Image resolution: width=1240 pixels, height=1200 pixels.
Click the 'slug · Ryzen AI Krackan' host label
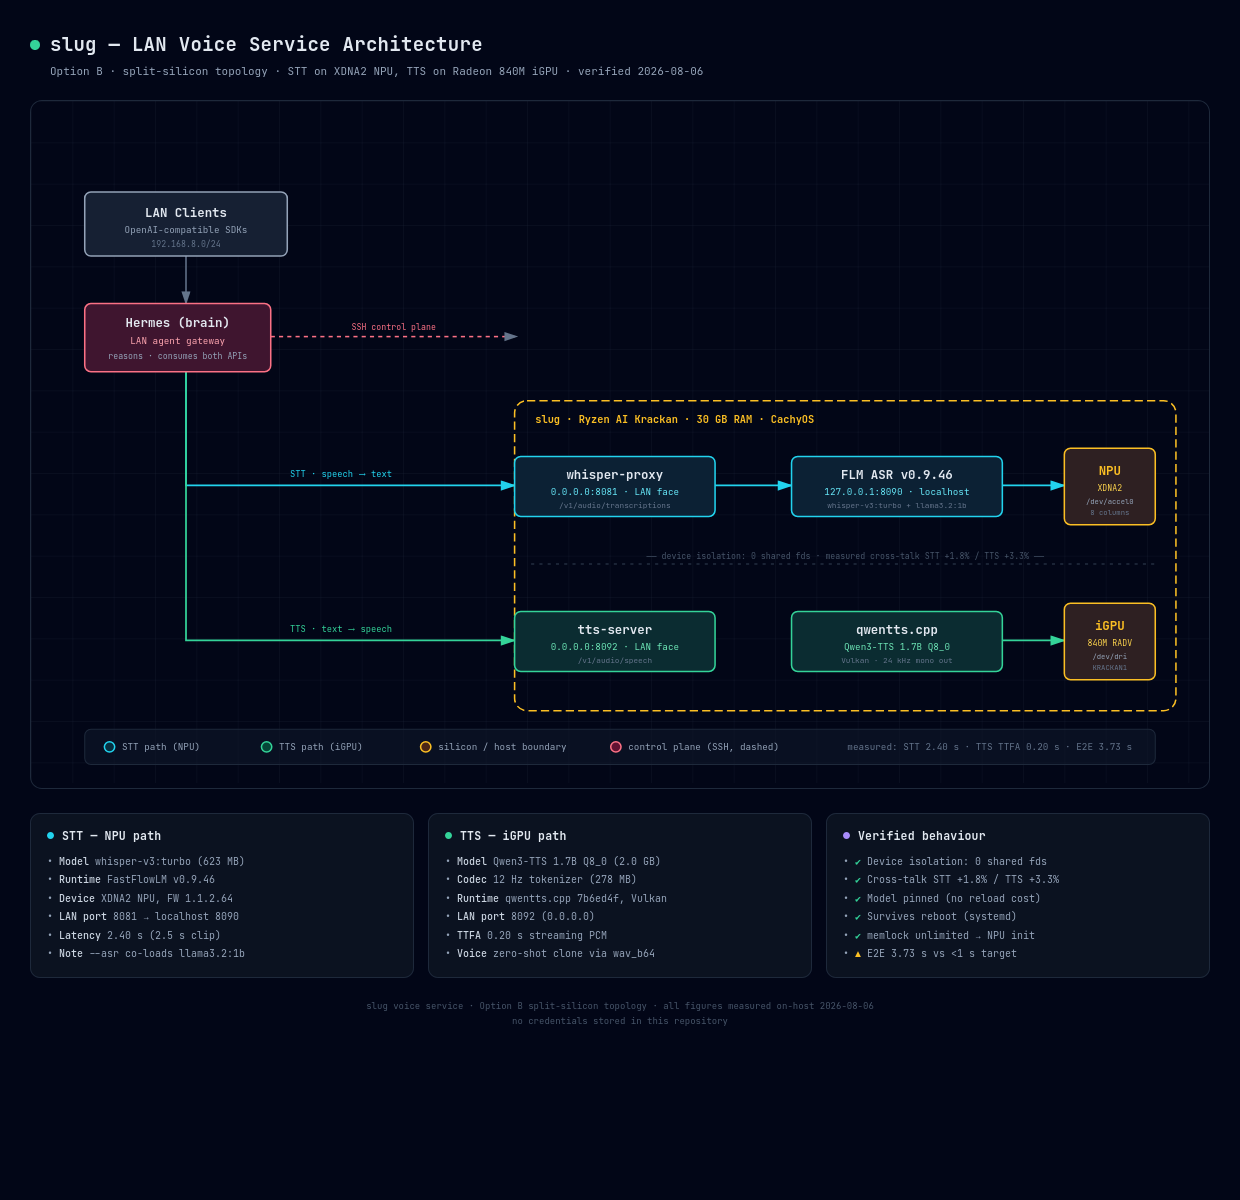click(675, 420)
